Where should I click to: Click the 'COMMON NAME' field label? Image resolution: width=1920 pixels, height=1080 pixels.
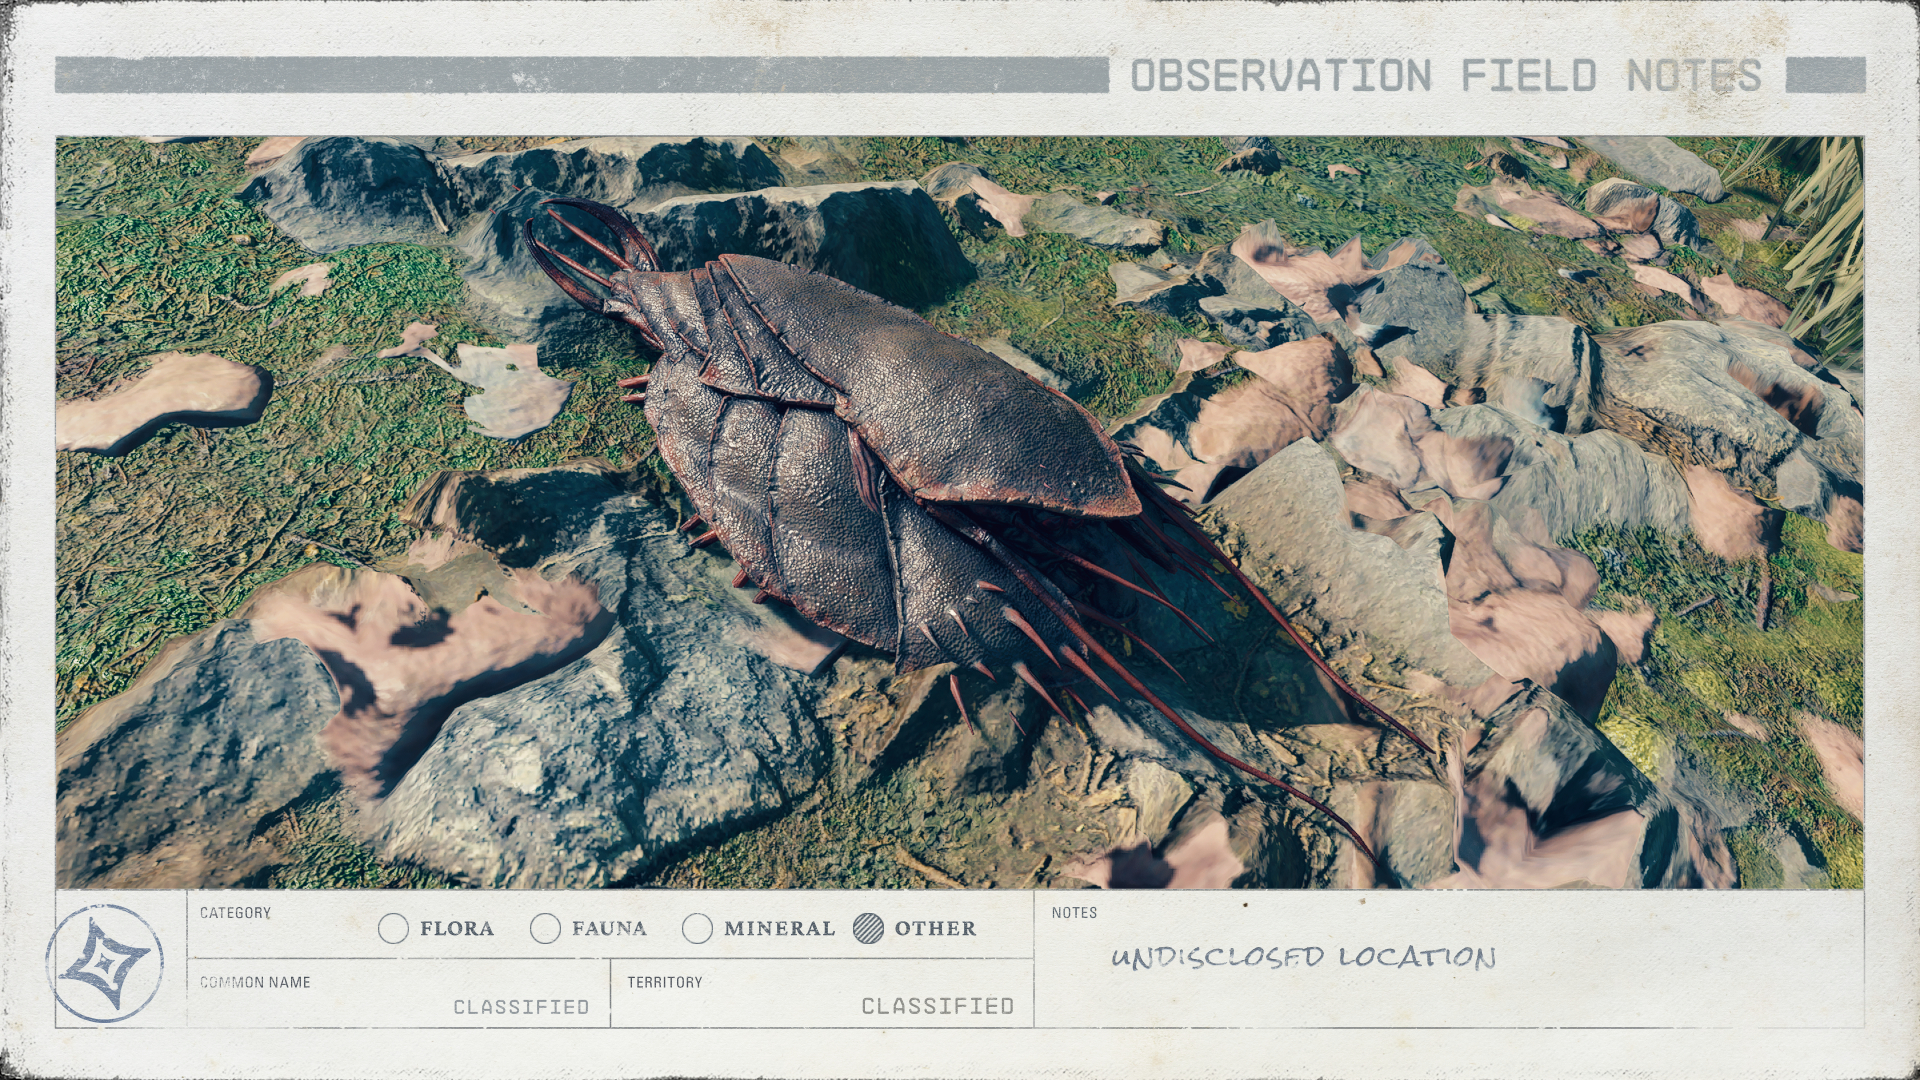click(255, 982)
